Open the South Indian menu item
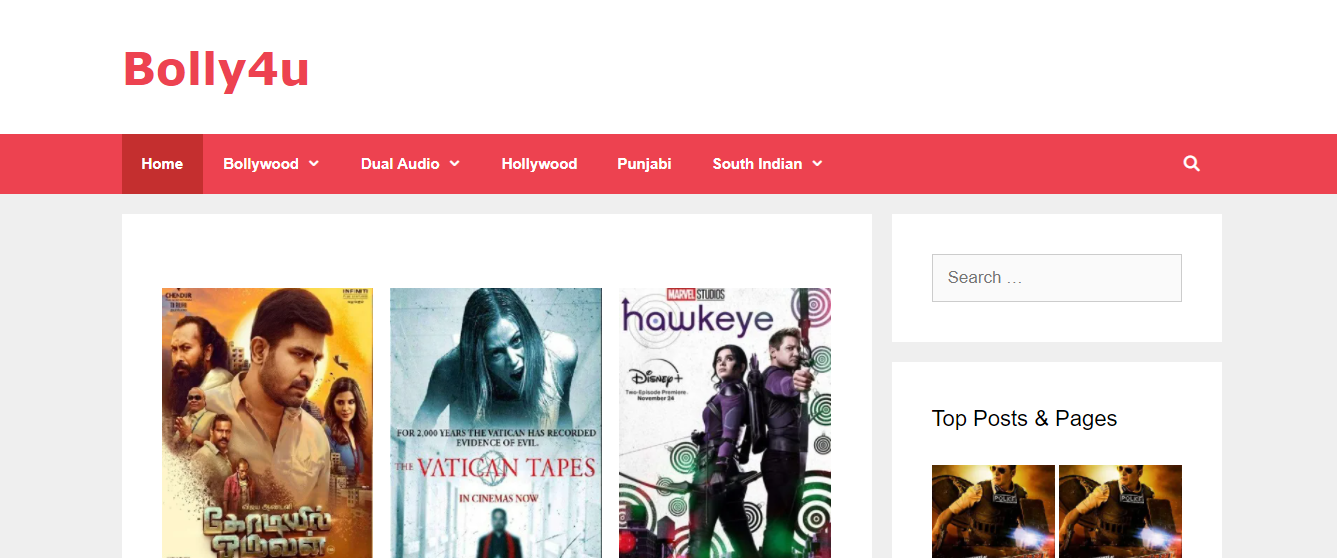The image size is (1337, 558). [x=757, y=164]
